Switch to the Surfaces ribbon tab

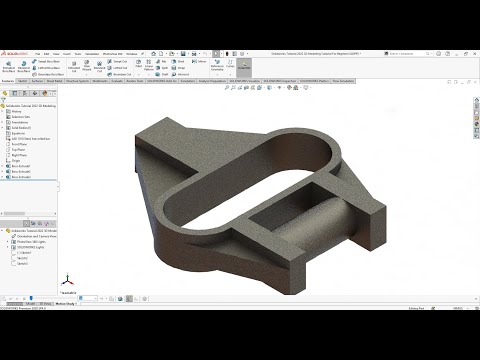point(37,81)
